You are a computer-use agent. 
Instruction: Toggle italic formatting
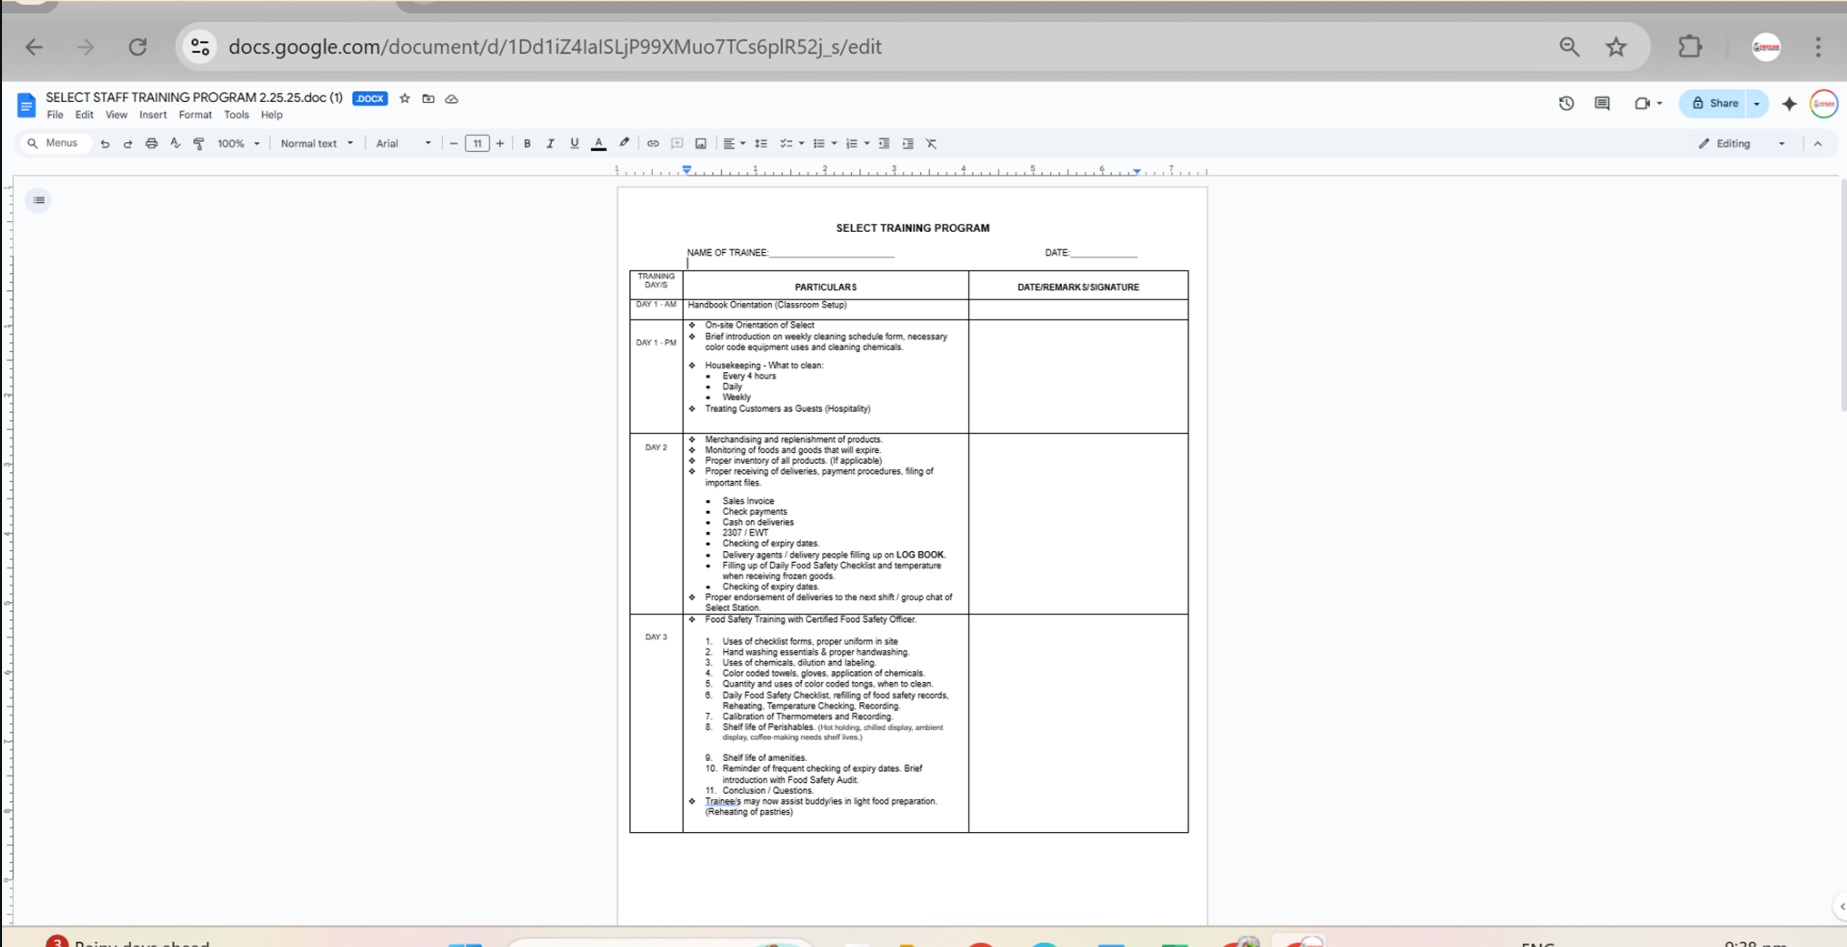[x=550, y=144]
